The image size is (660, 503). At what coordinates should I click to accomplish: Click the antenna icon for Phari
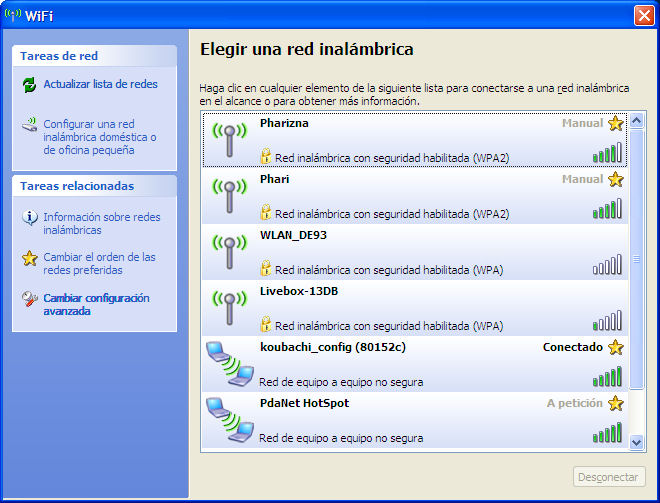229,196
